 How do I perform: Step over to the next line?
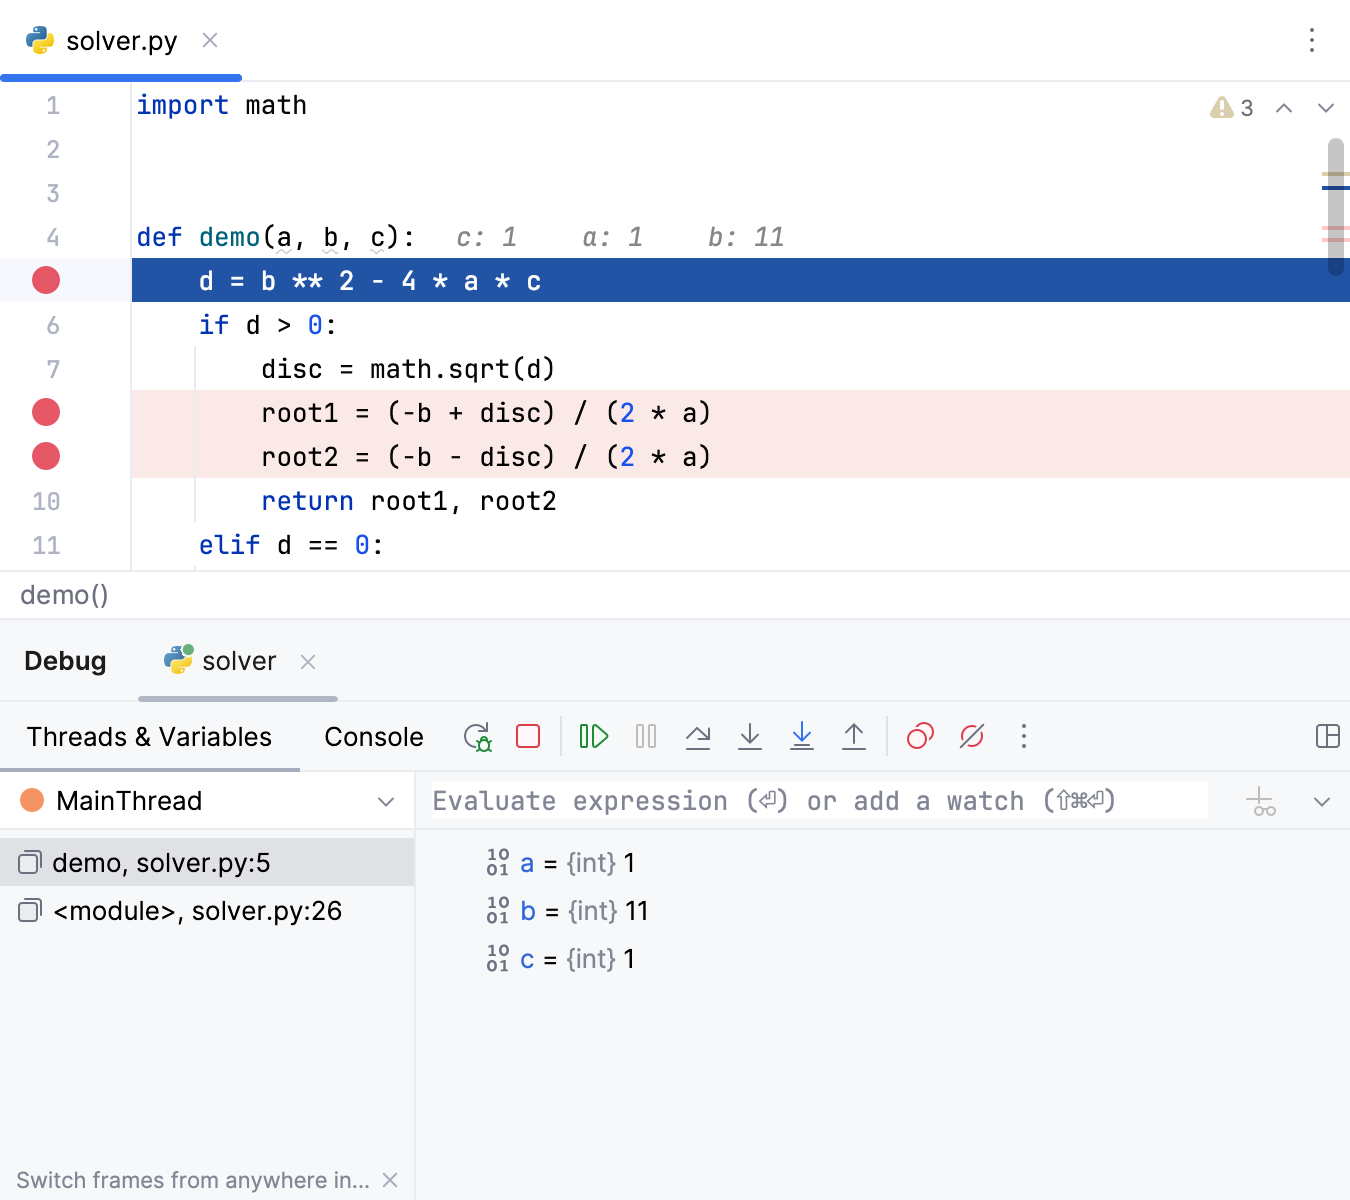[x=698, y=736]
